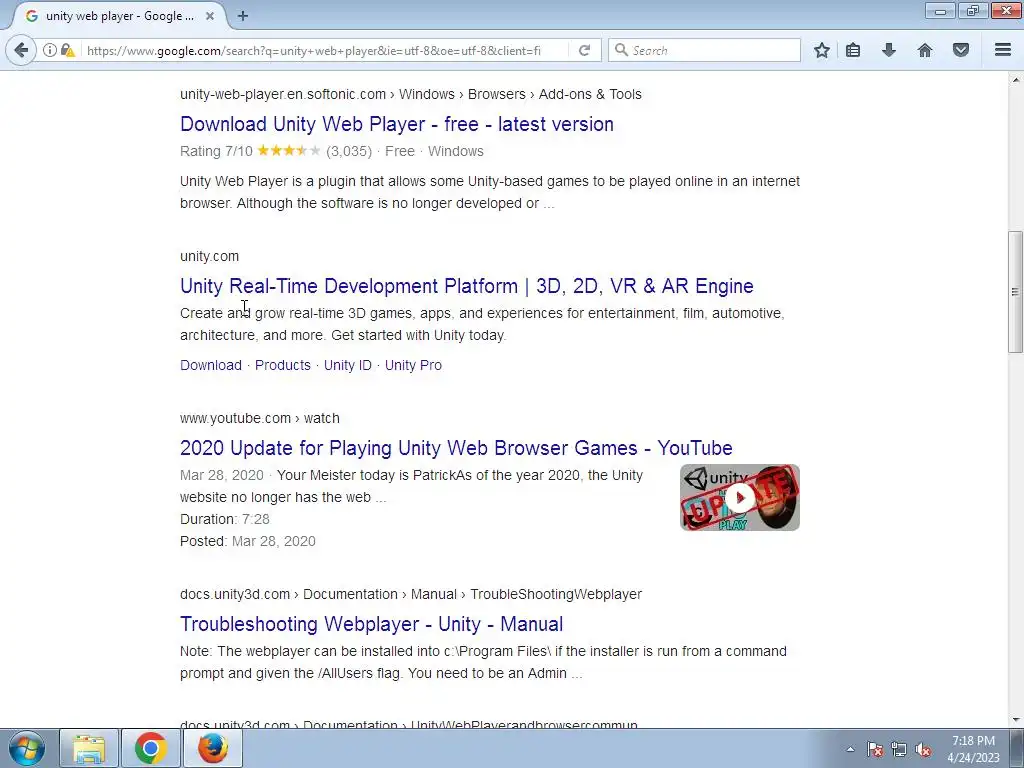Open the Firefox hamburger menu
The width and height of the screenshot is (1024, 768).
coord(1003,50)
